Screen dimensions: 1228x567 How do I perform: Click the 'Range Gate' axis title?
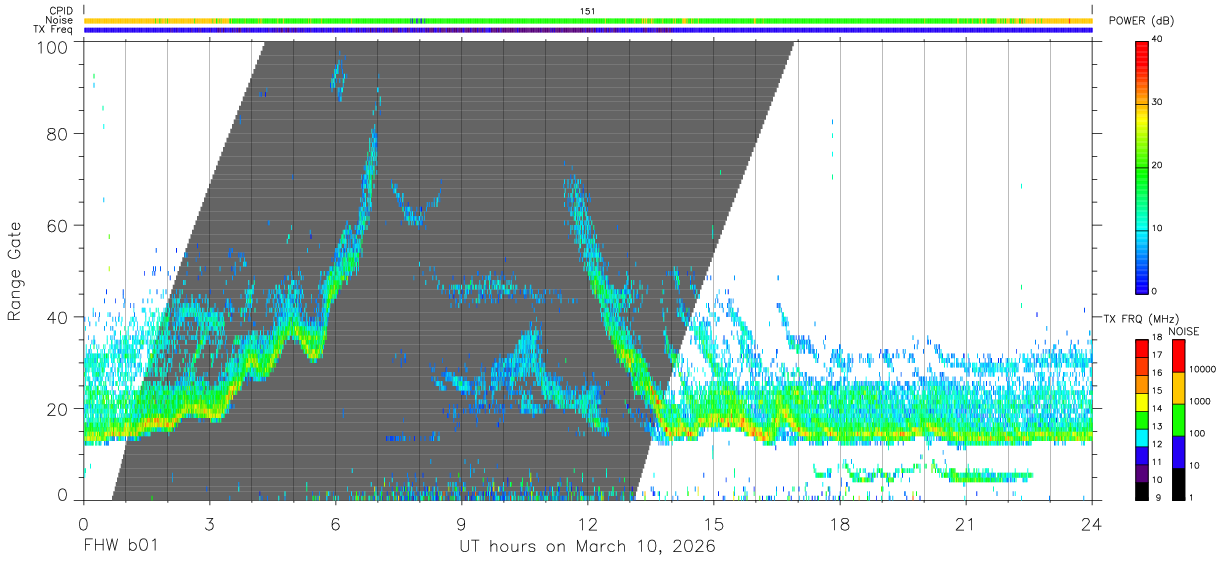[x=16, y=271]
